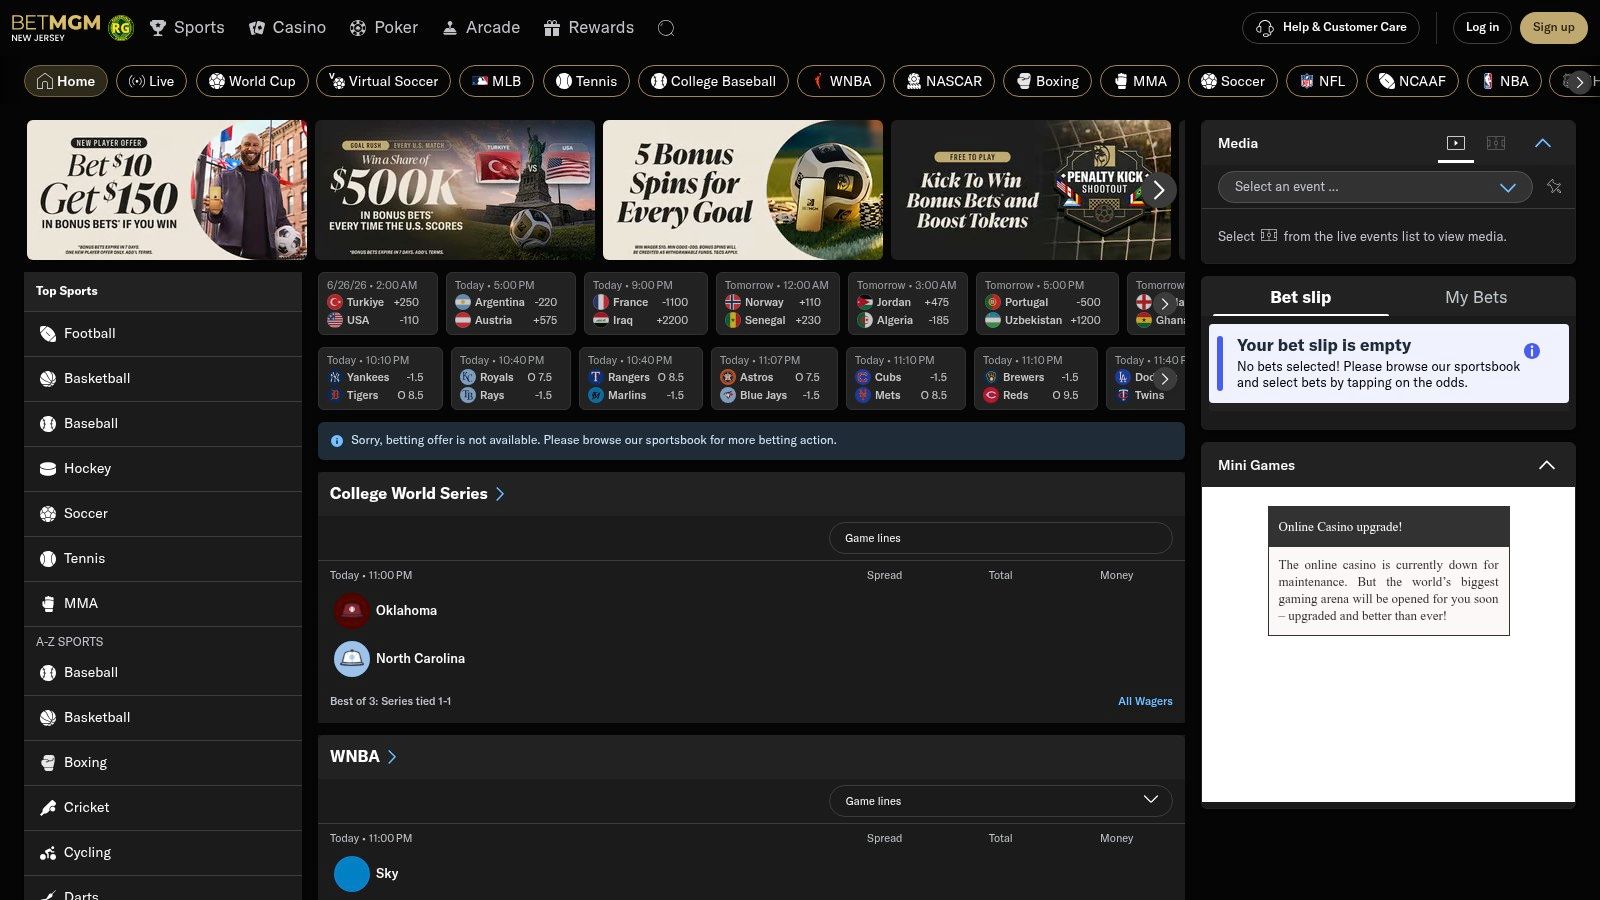Click Basketball icon in Top Sports

[47, 379]
